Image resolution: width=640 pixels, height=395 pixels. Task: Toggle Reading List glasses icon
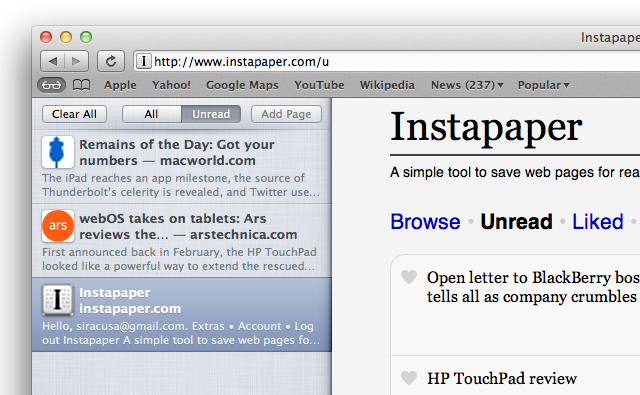click(x=51, y=85)
